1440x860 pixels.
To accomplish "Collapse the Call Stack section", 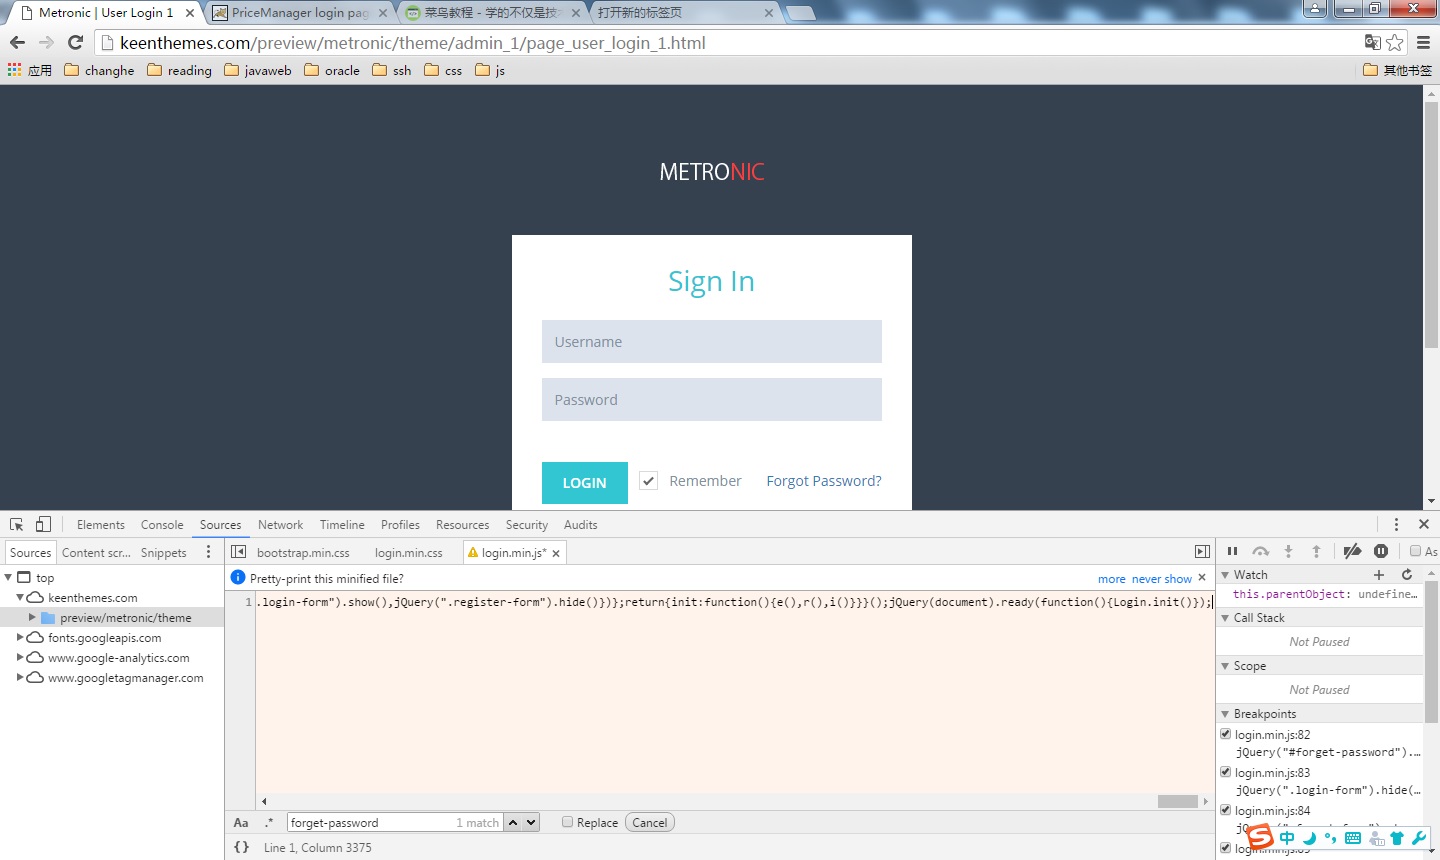I will pos(1226,618).
